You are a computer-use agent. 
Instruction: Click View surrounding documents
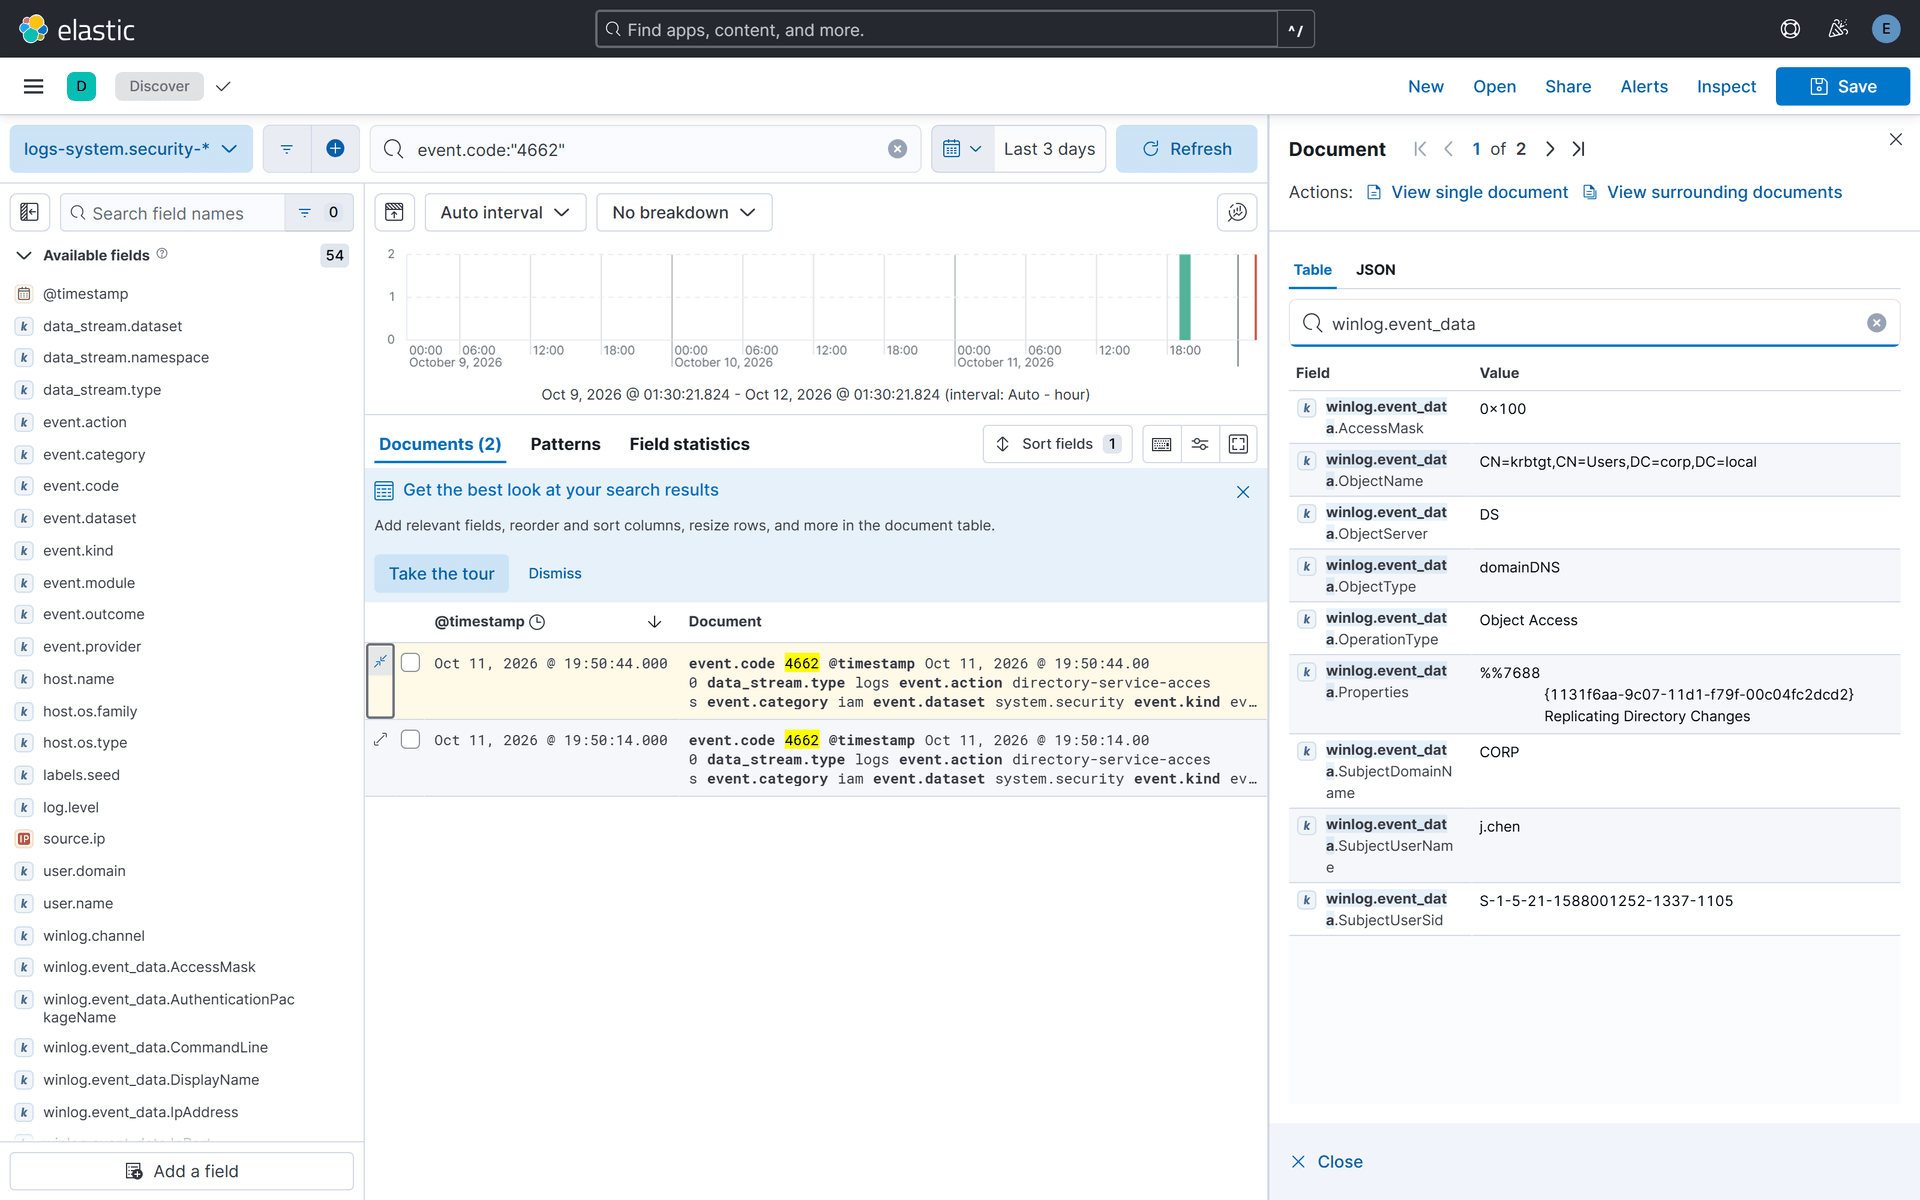click(x=1712, y=192)
